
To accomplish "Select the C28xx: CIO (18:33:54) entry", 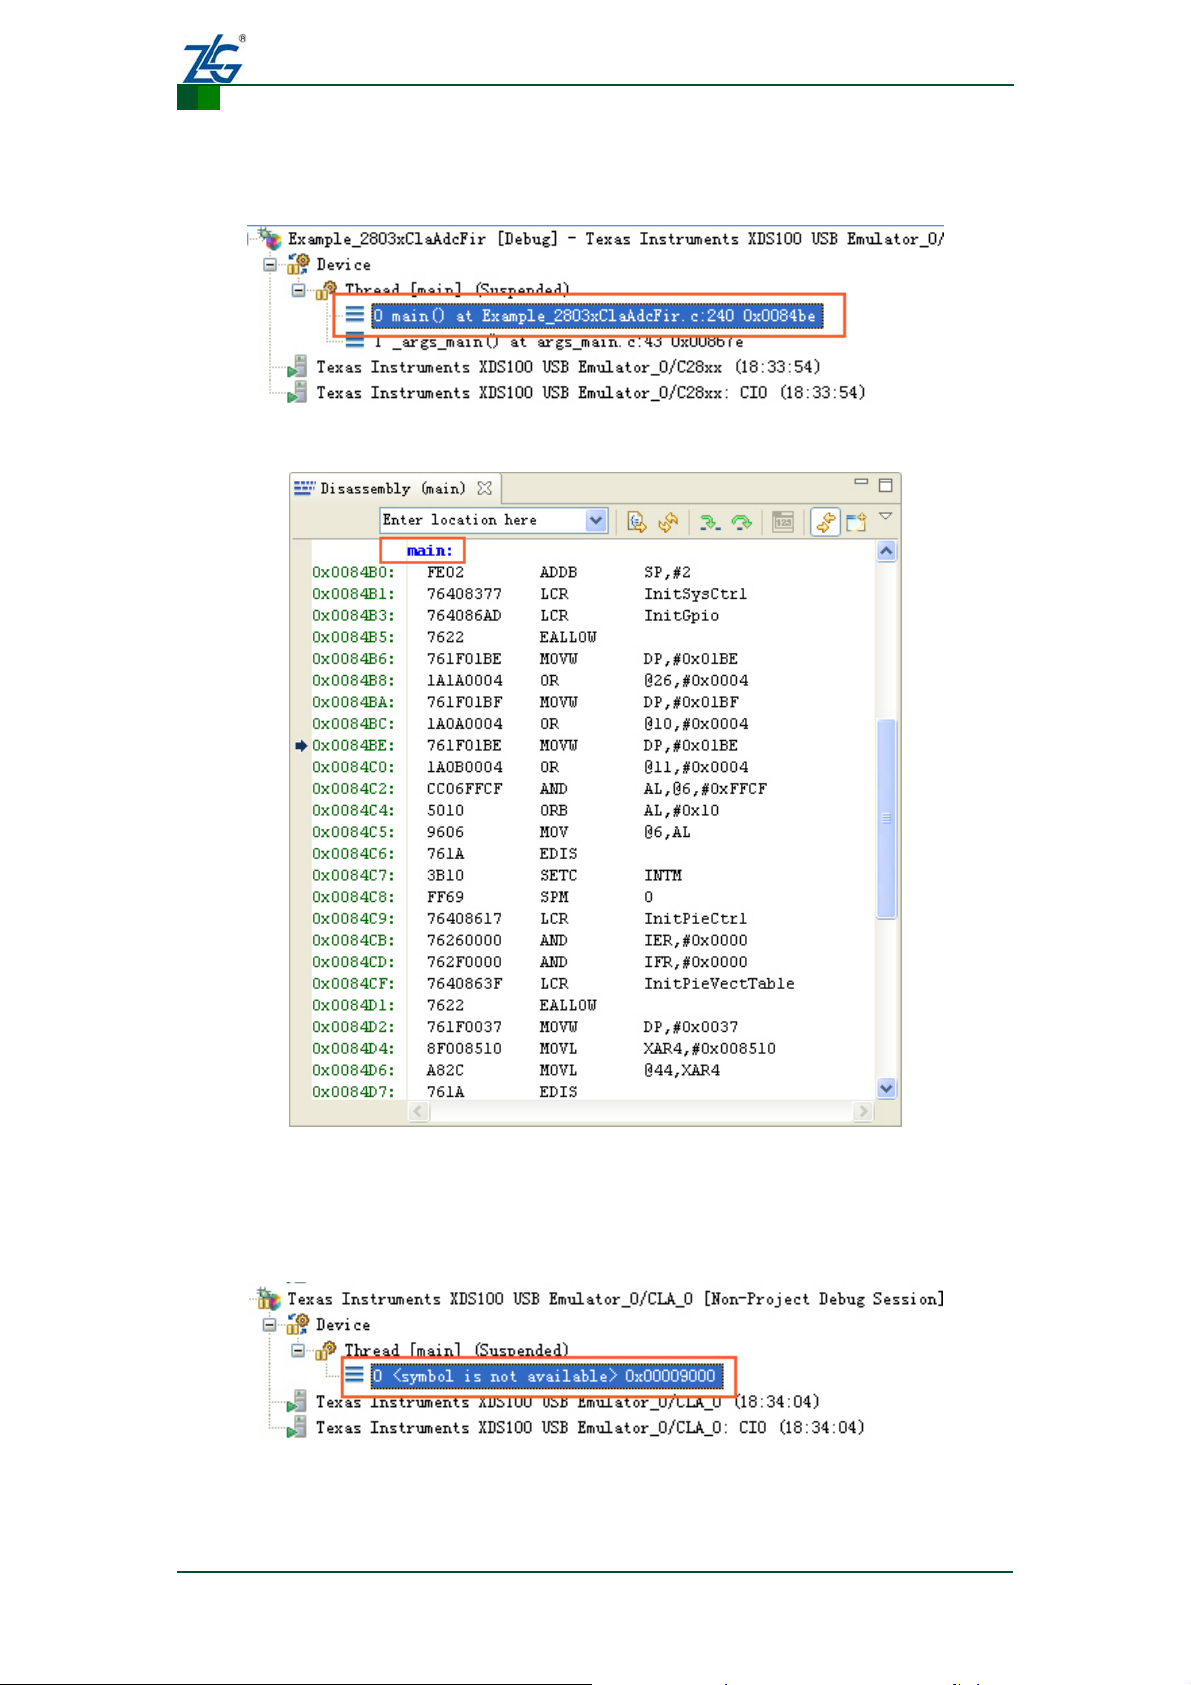I will [590, 393].
